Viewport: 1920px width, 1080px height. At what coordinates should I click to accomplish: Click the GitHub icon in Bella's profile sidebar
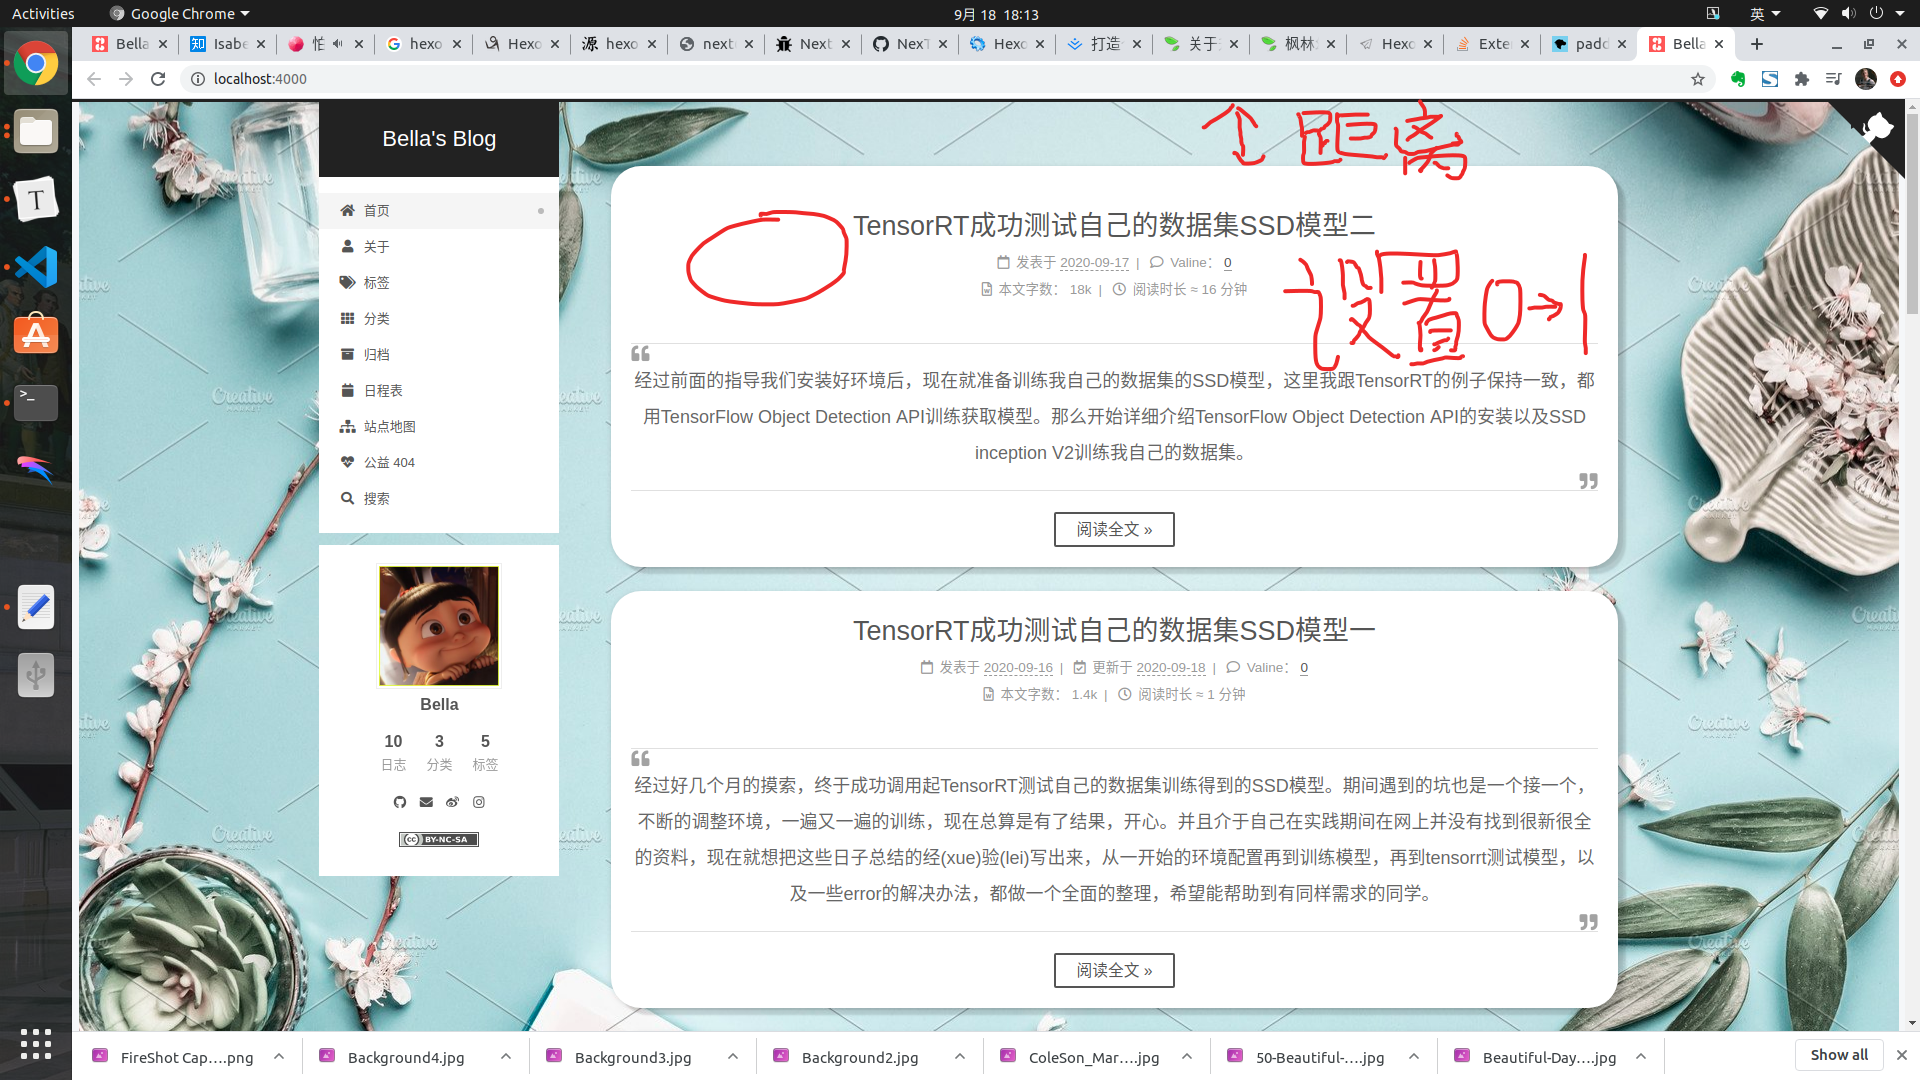click(400, 802)
